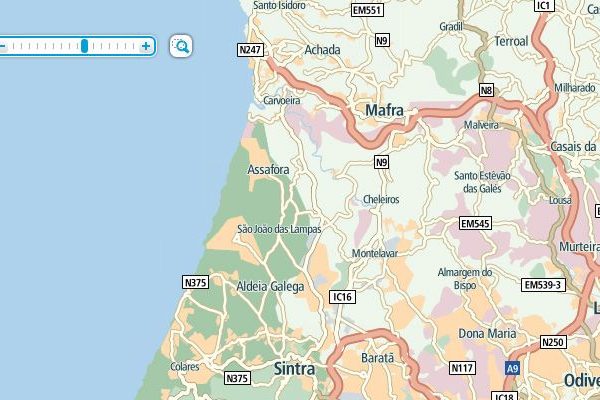Image resolution: width=600 pixels, height=400 pixels.
Task: Click the N117 road shield
Action: click(x=462, y=368)
